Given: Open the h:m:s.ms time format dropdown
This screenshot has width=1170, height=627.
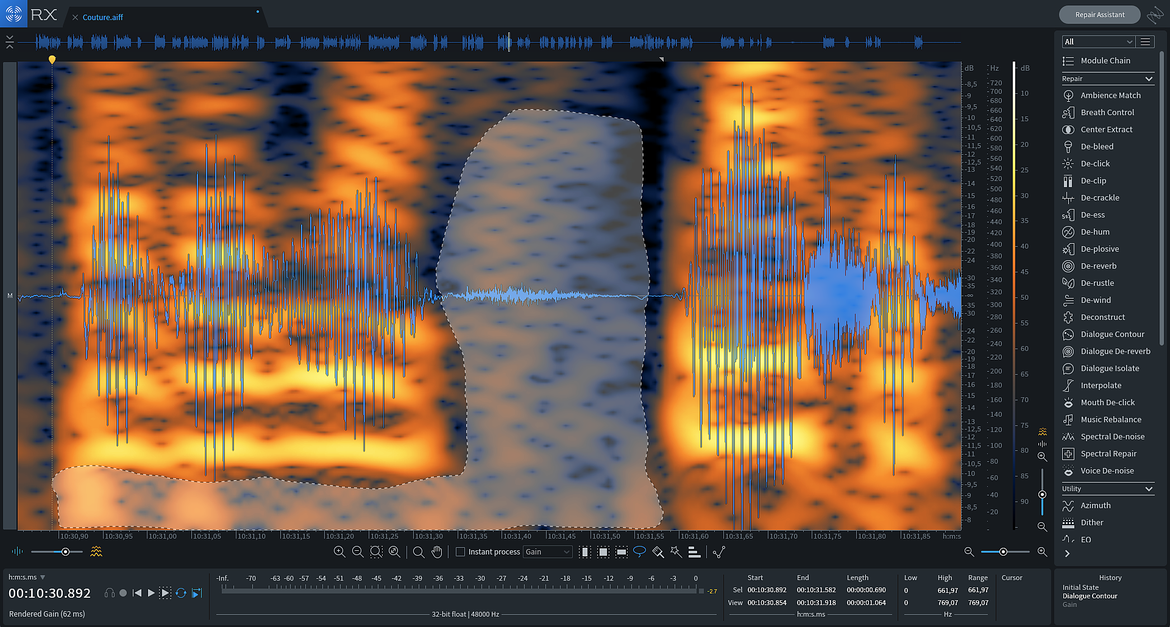Looking at the screenshot, I should (x=27, y=577).
